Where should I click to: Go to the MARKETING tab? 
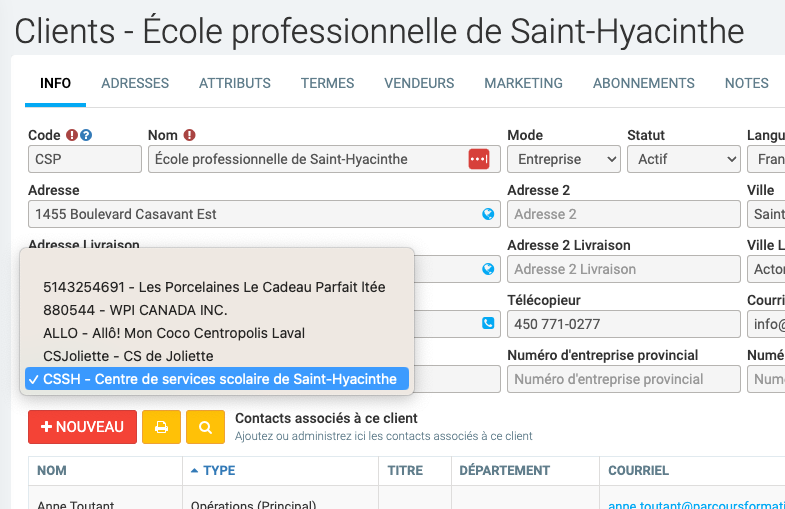[x=523, y=83]
